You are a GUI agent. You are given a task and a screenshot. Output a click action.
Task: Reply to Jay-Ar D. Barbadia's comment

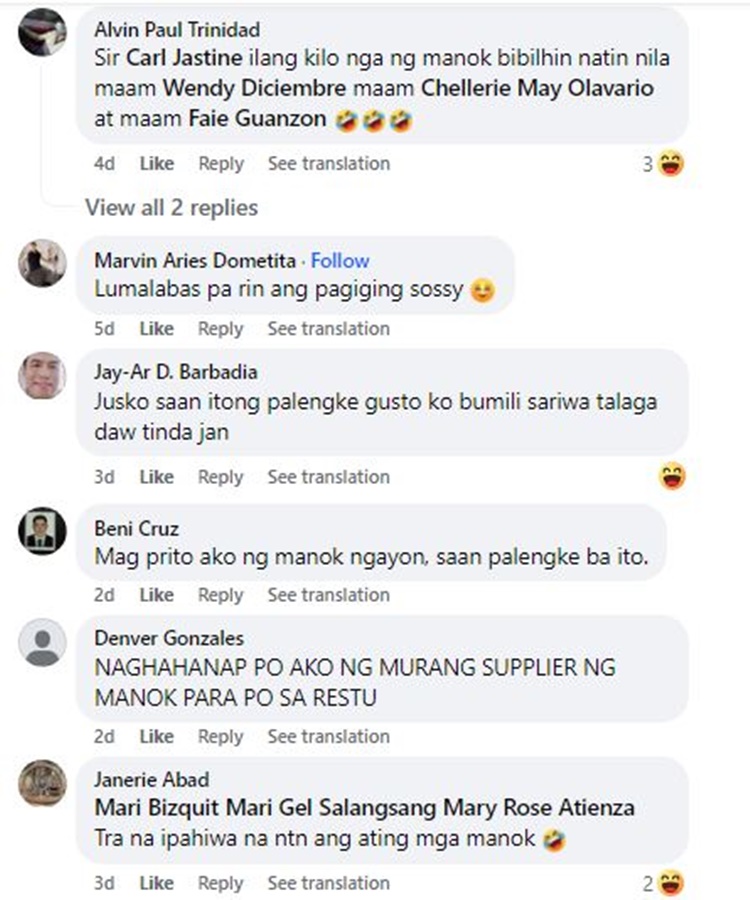pos(220,477)
